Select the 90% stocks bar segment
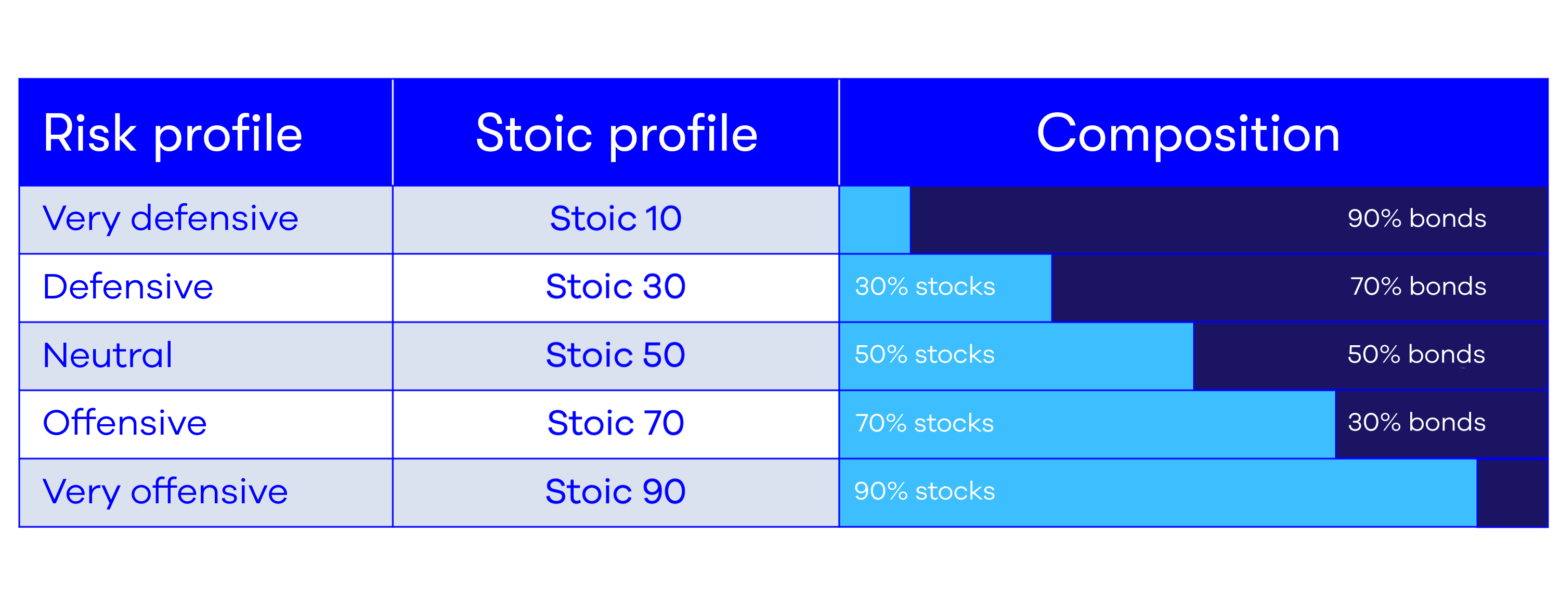 1157,491
